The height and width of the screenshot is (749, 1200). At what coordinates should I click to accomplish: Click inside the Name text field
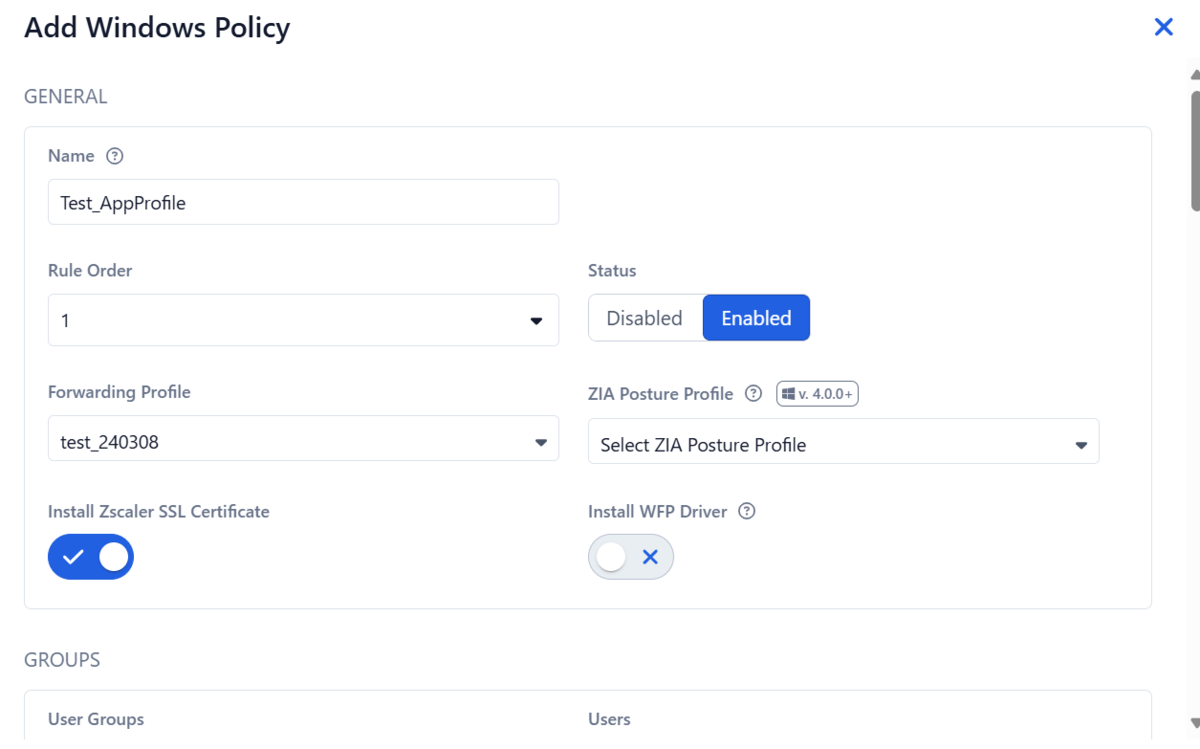[x=303, y=201]
